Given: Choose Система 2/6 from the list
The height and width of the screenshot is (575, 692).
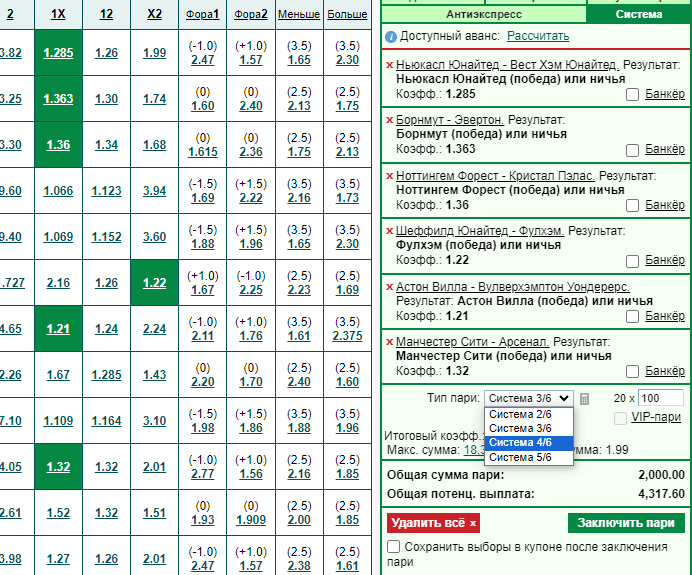Looking at the screenshot, I should [x=529, y=414].
